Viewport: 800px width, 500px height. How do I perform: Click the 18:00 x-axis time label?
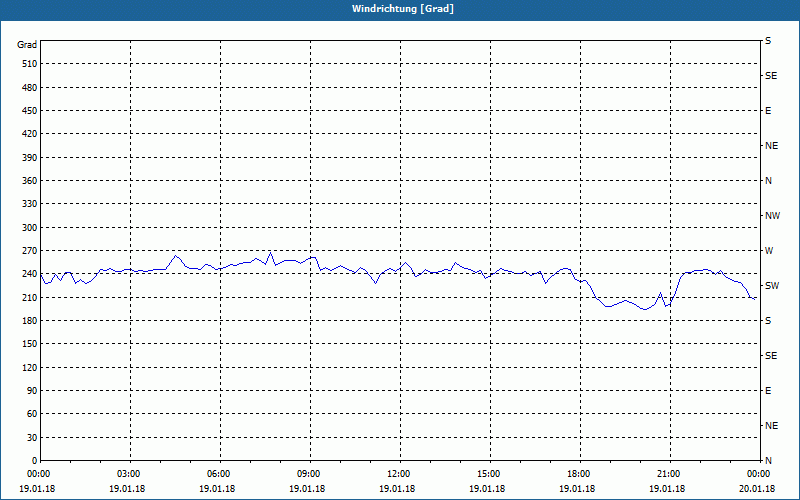(580, 474)
